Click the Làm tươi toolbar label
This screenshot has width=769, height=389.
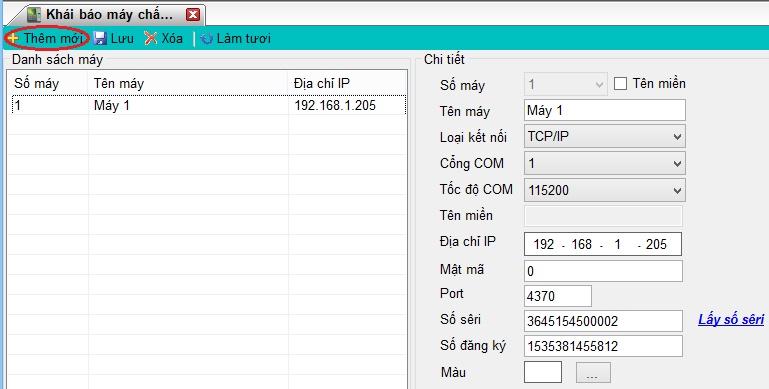pos(243,38)
